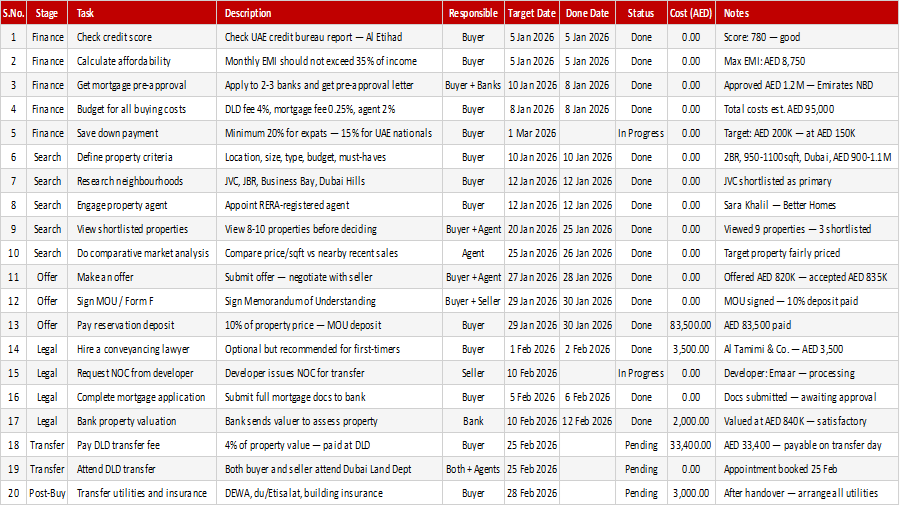Select the 'Bank property valuation' cell

click(x=142, y=421)
